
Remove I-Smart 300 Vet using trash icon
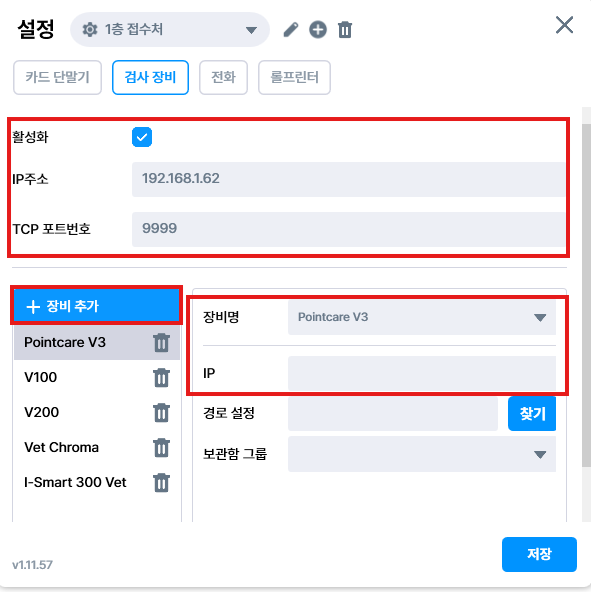[x=161, y=483]
